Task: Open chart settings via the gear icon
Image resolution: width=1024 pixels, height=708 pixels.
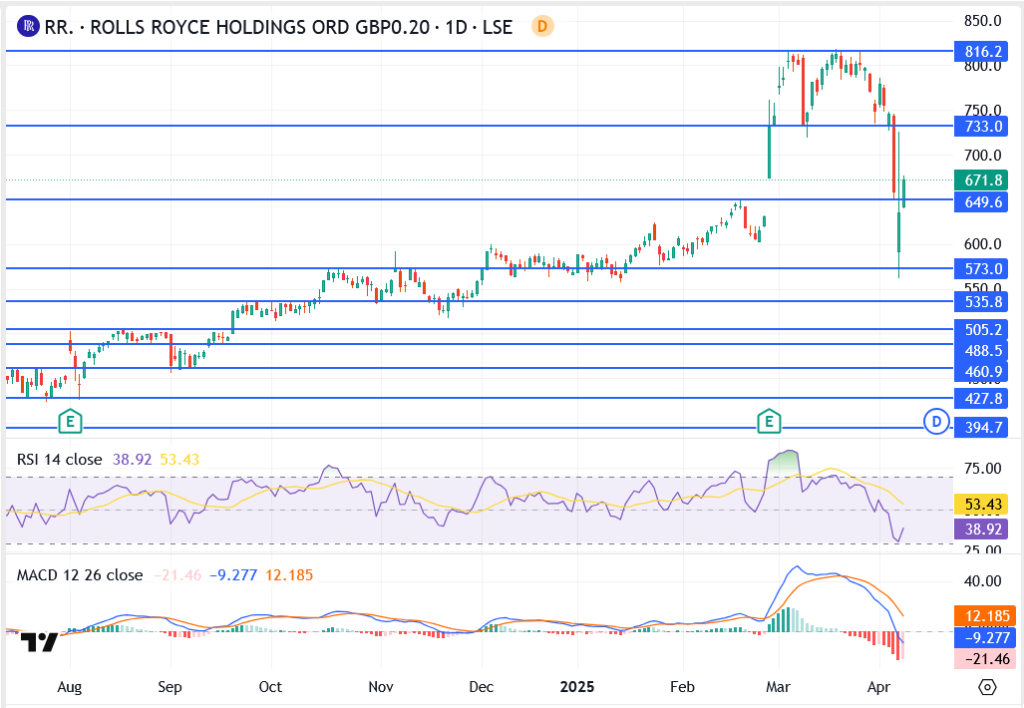Action: (x=987, y=687)
